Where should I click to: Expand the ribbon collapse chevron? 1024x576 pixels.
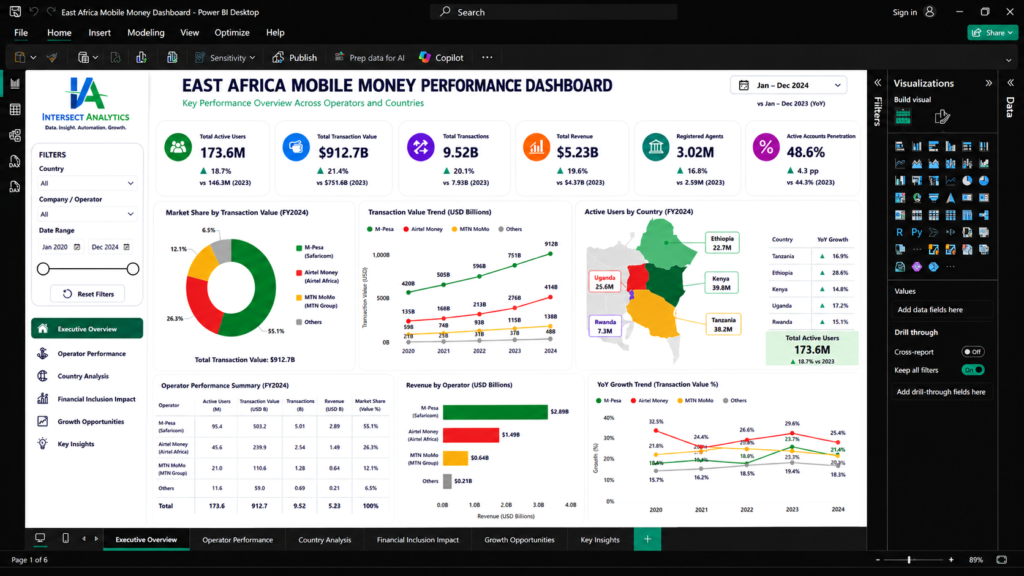pyautogui.click(x=1009, y=60)
